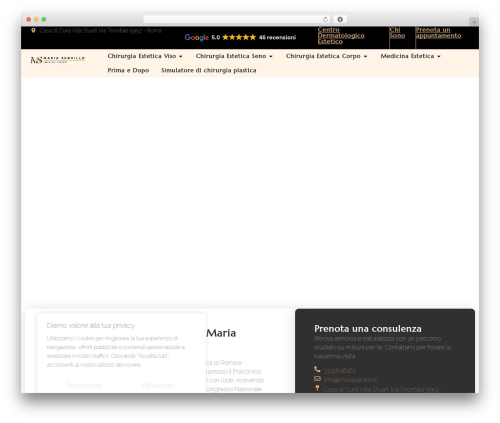Click the browser address bar
Viewport: 500px width, 423px height.
point(237,19)
